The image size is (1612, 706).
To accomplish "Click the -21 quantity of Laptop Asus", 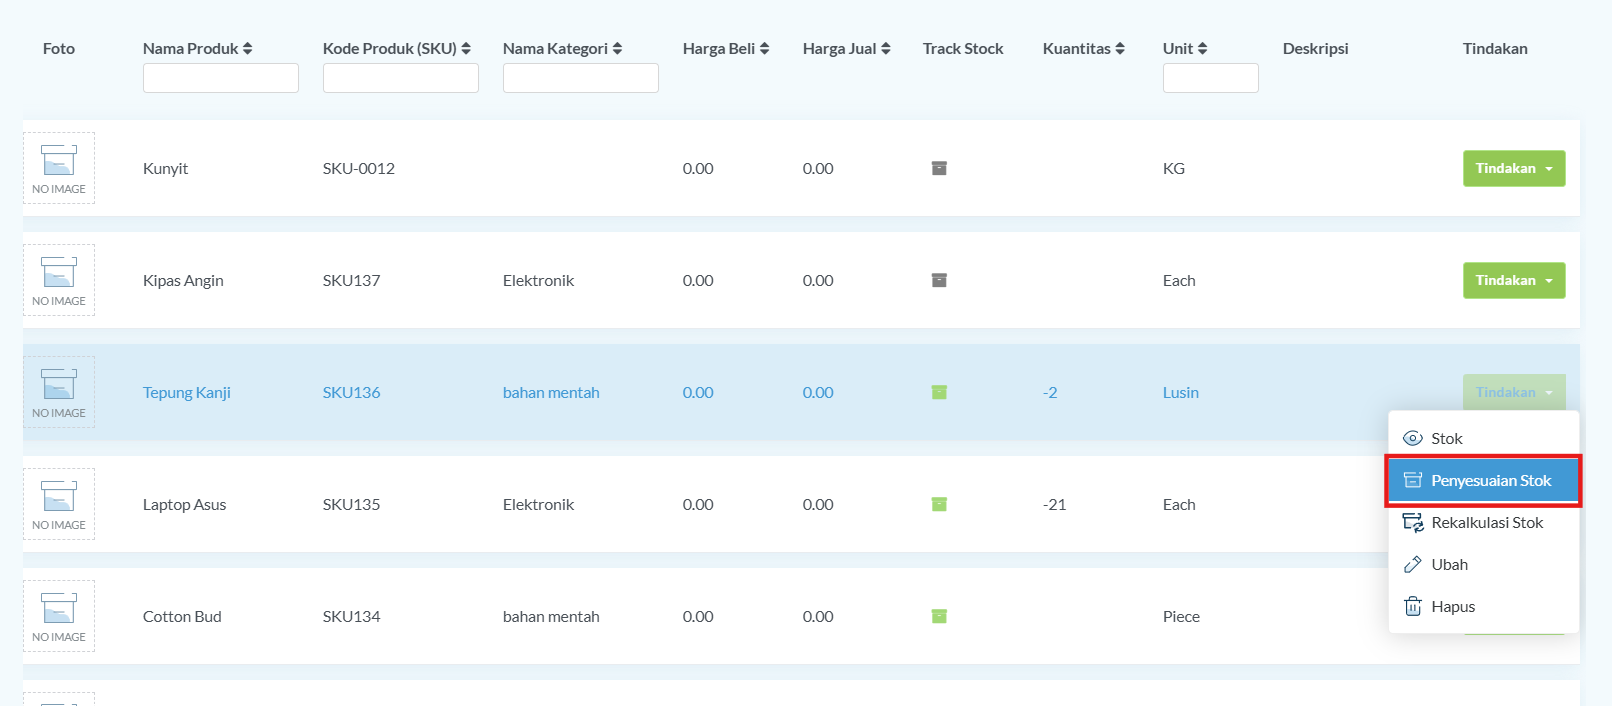I will click(x=1055, y=504).
